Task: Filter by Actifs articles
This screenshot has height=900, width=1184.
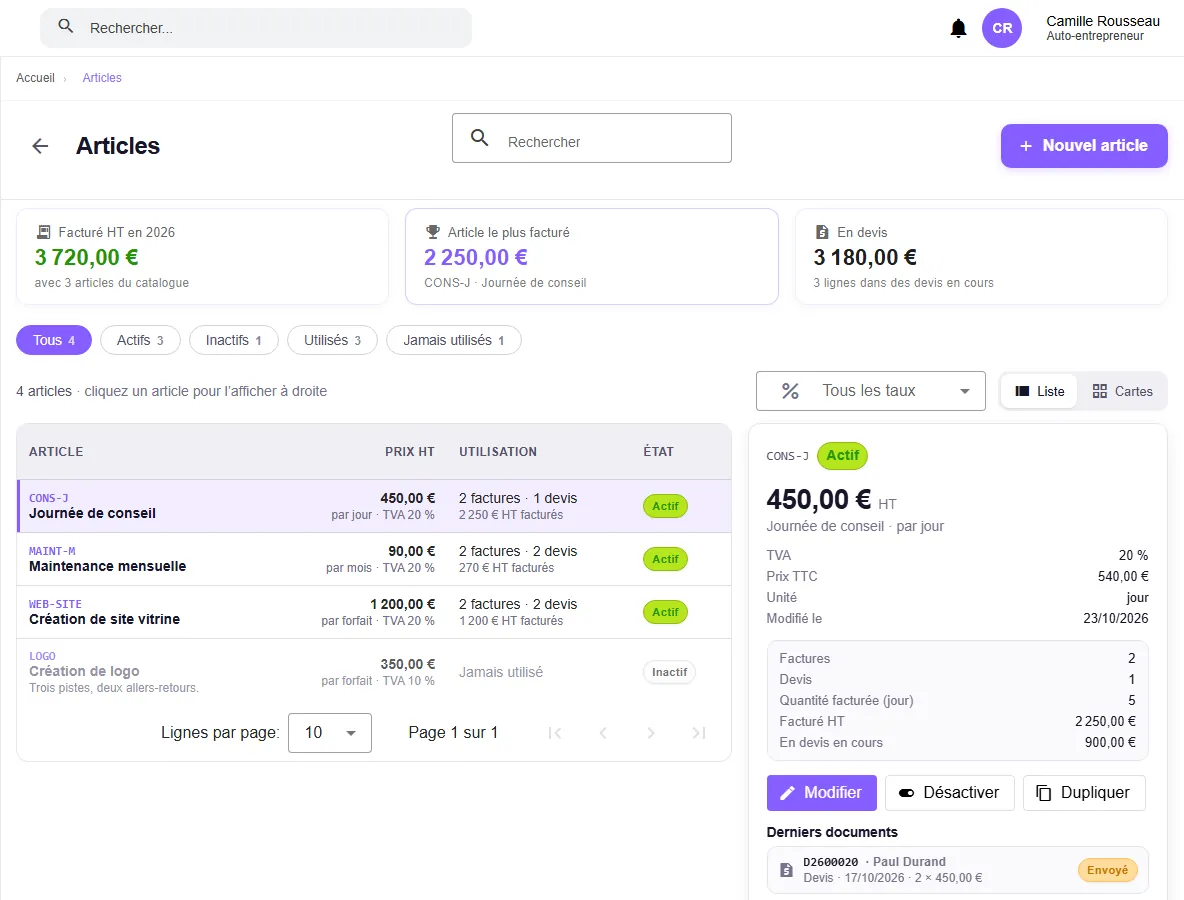Action: 140,341
